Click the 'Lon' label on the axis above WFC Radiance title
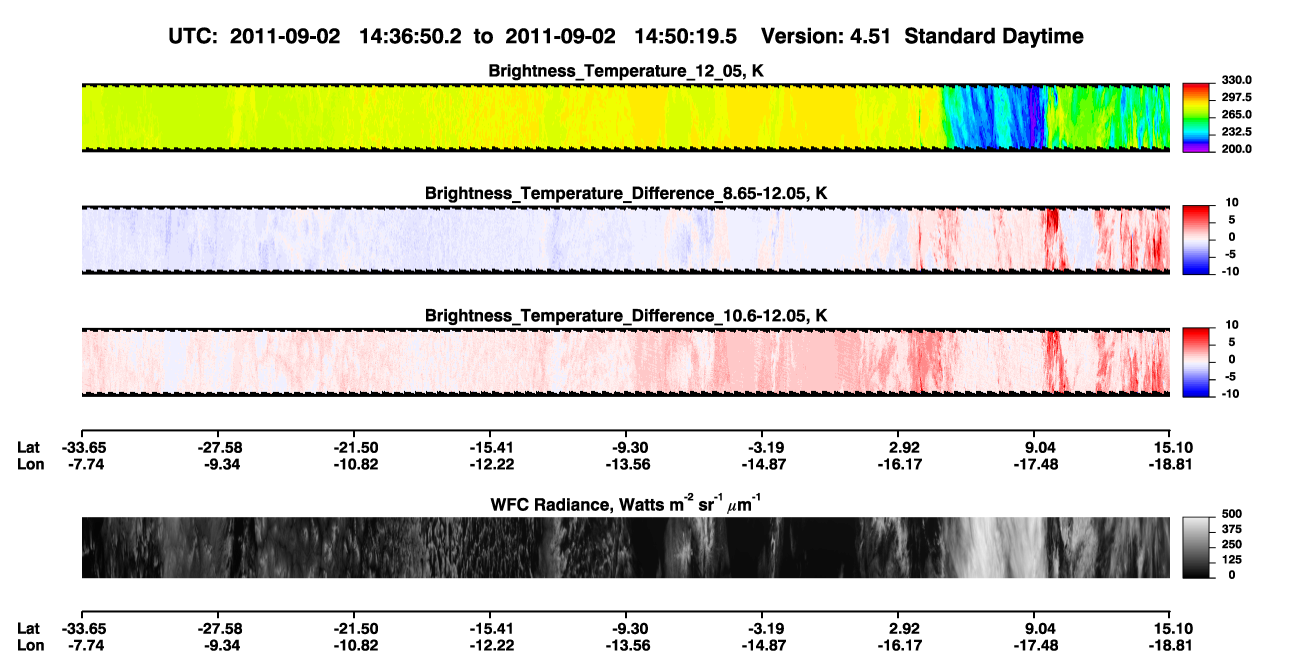Viewport: 1300px width, 667px height. tap(30, 464)
